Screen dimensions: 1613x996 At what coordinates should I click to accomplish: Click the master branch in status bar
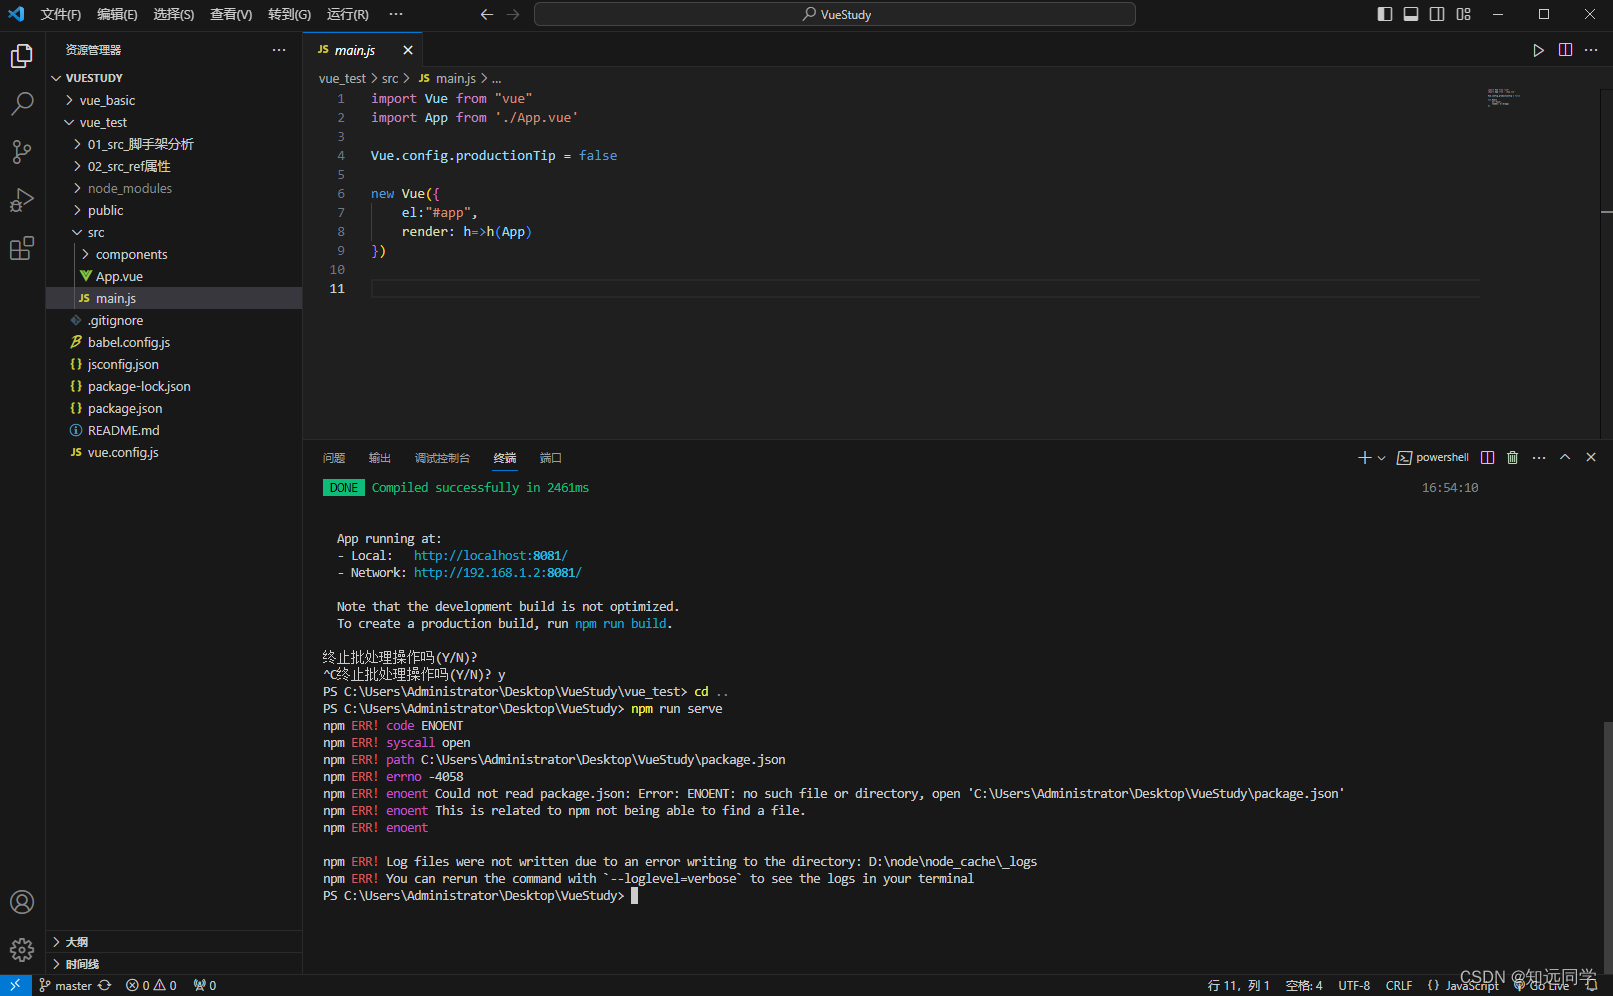pos(65,985)
